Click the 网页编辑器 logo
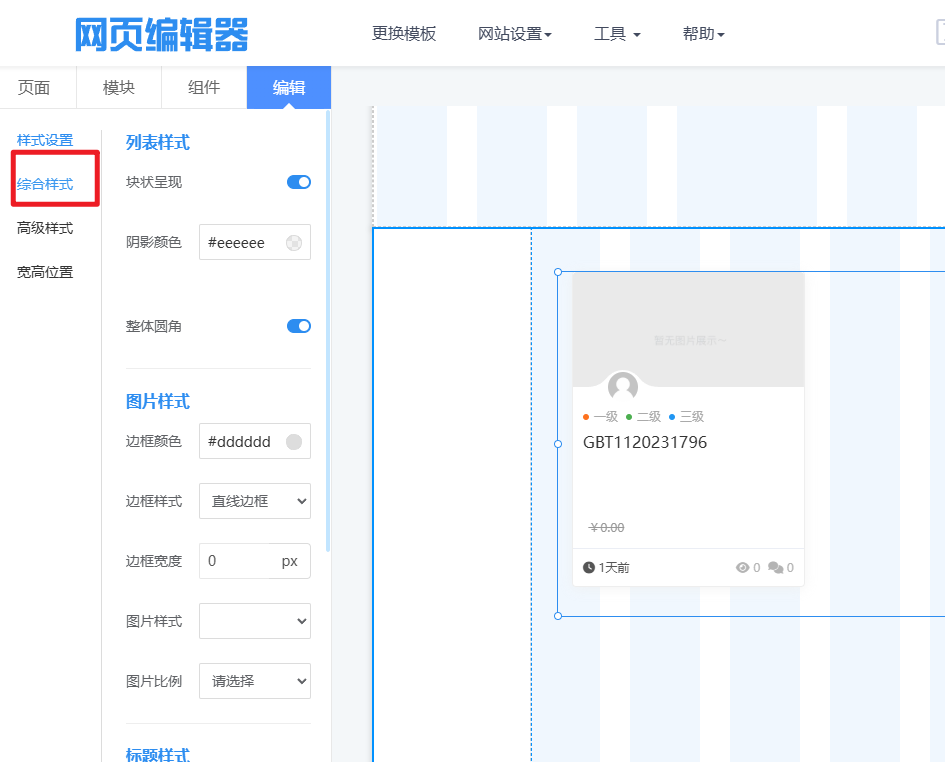The width and height of the screenshot is (945, 762). click(x=162, y=34)
